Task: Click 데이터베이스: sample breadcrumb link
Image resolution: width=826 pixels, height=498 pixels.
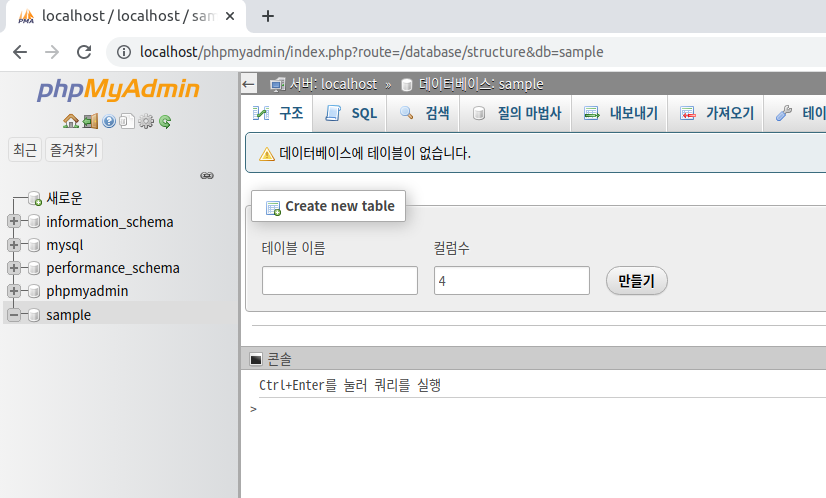Action: [x=481, y=84]
